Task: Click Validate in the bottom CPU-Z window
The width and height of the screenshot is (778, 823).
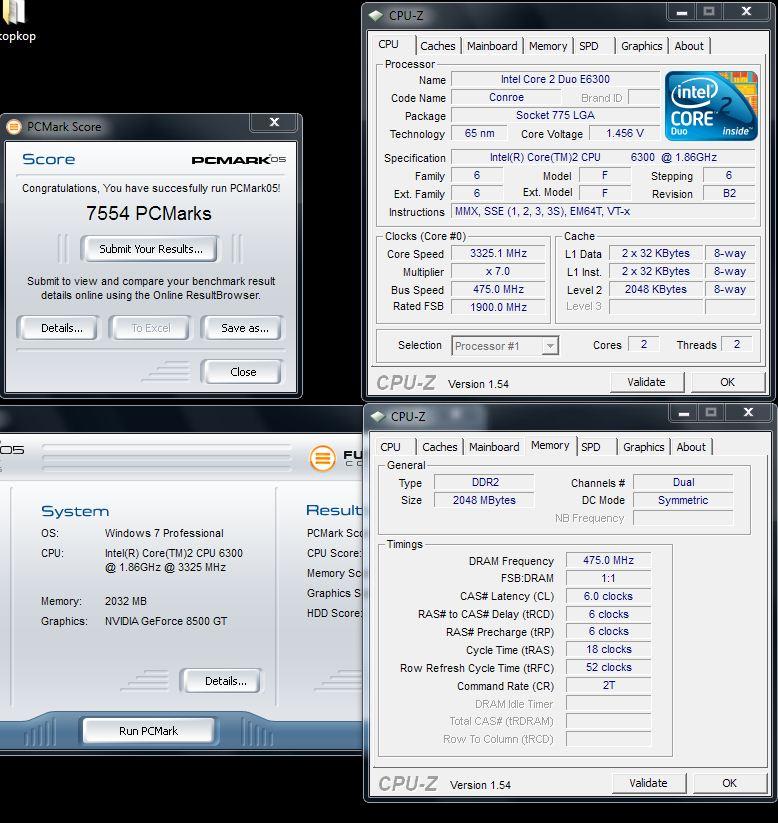Action: pyautogui.click(x=648, y=784)
